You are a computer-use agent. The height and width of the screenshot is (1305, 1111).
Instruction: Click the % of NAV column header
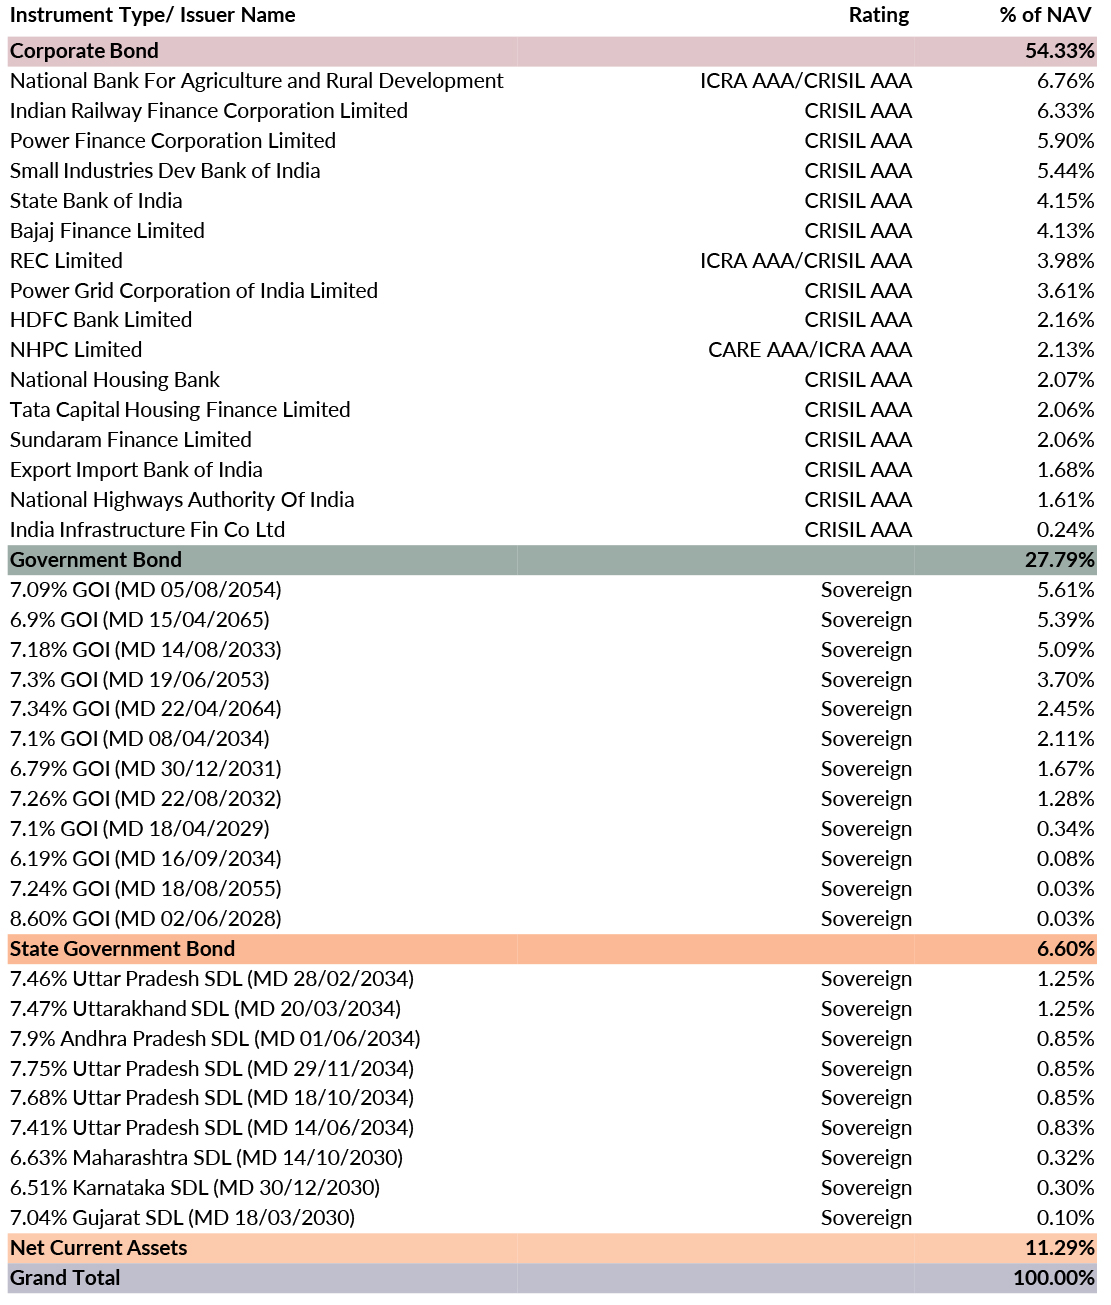pos(1046,15)
